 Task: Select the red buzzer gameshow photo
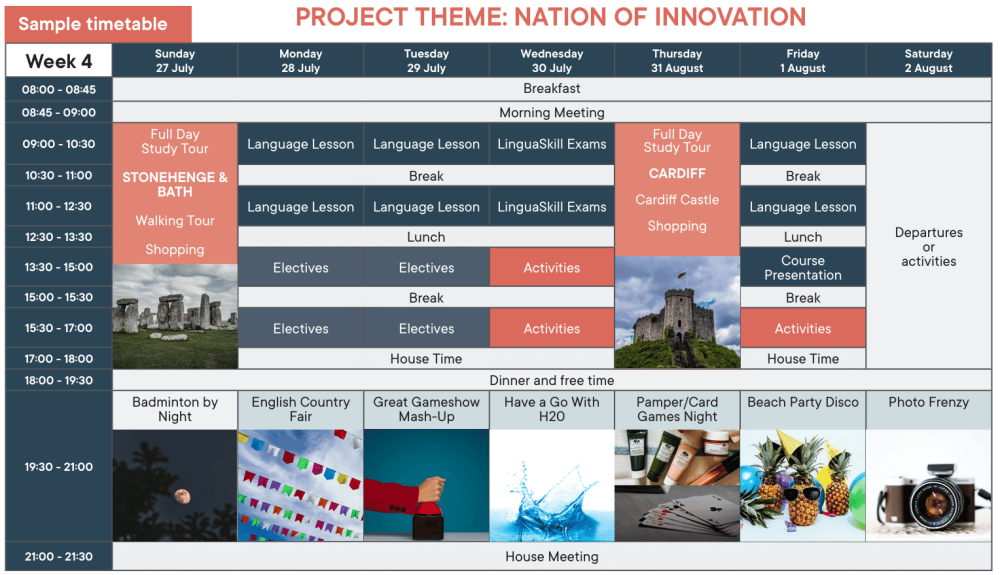click(426, 485)
